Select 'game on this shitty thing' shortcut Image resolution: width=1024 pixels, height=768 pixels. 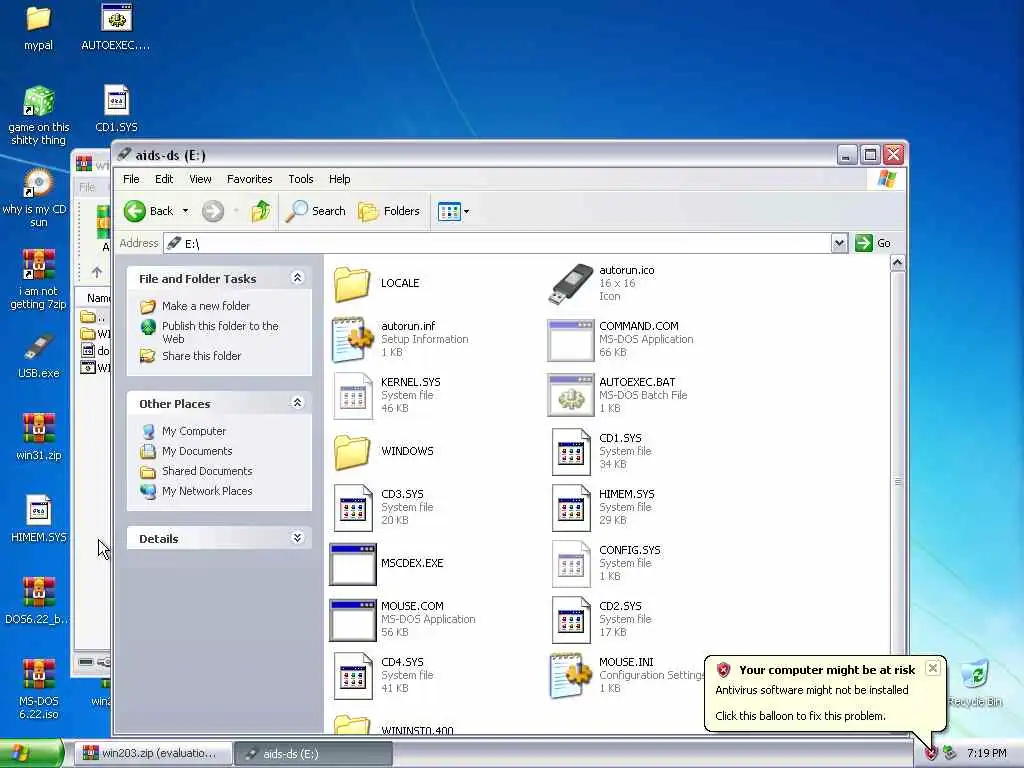click(x=39, y=116)
